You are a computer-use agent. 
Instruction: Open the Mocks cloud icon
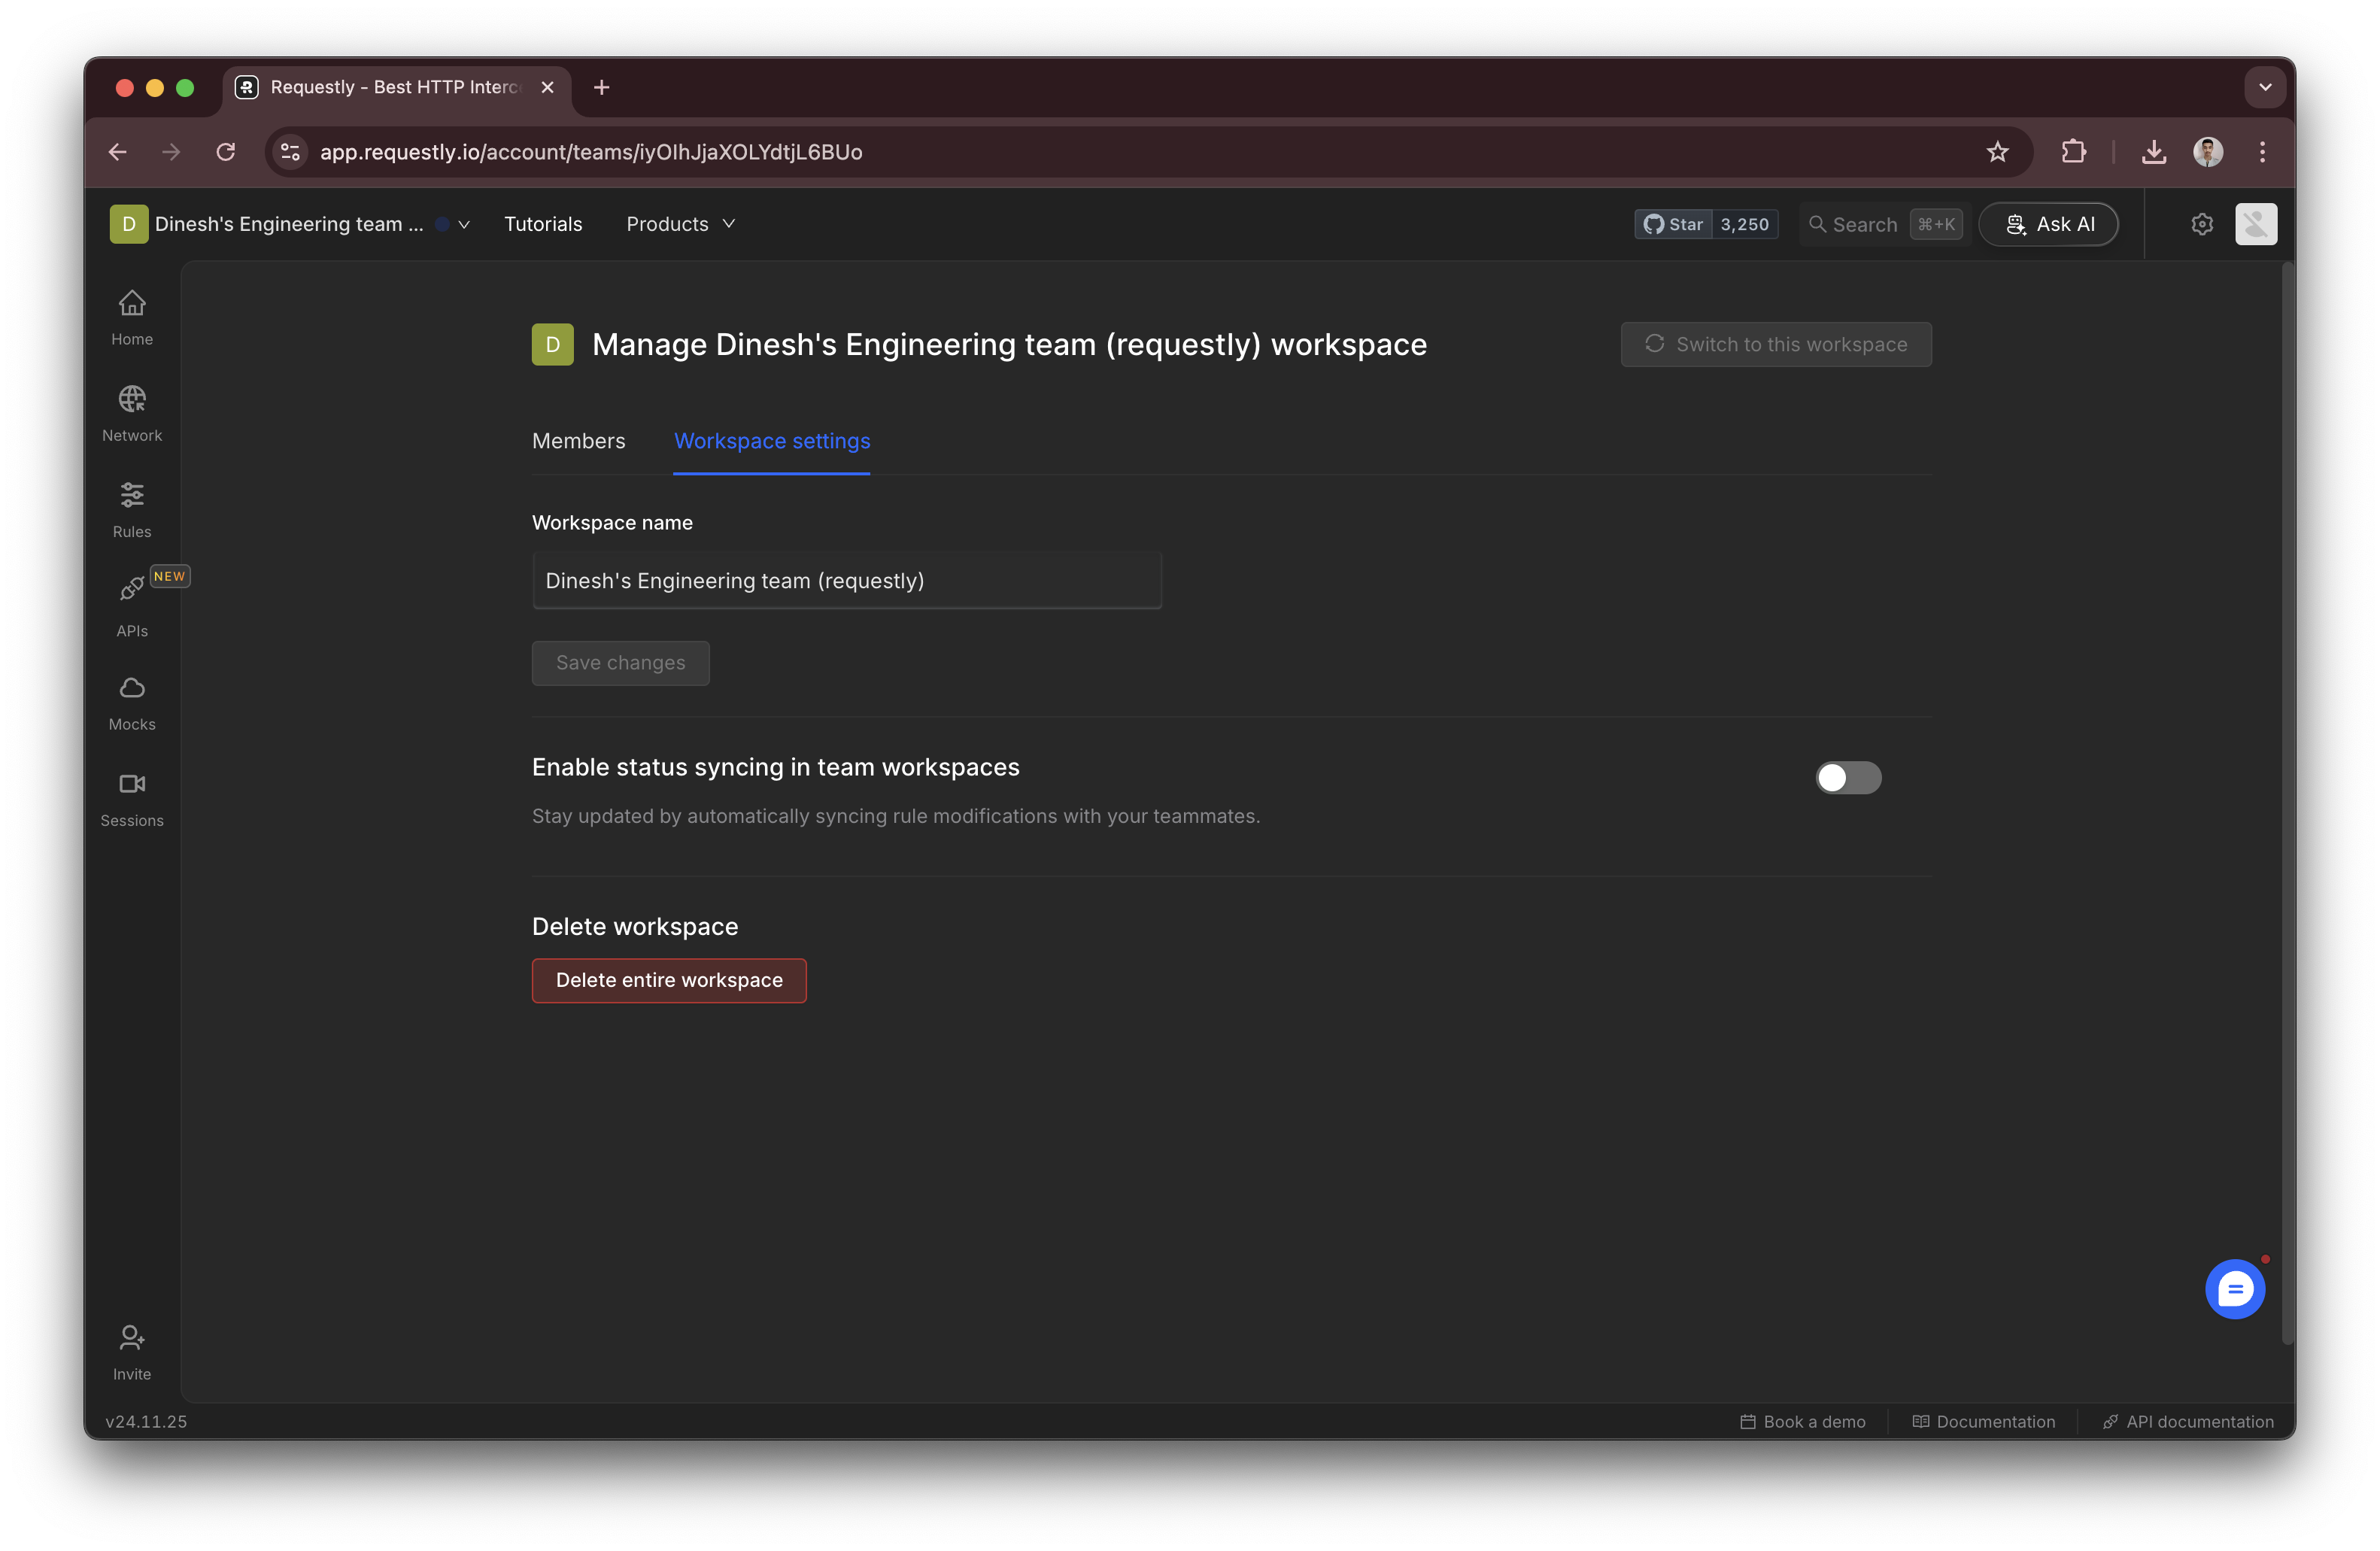click(132, 702)
